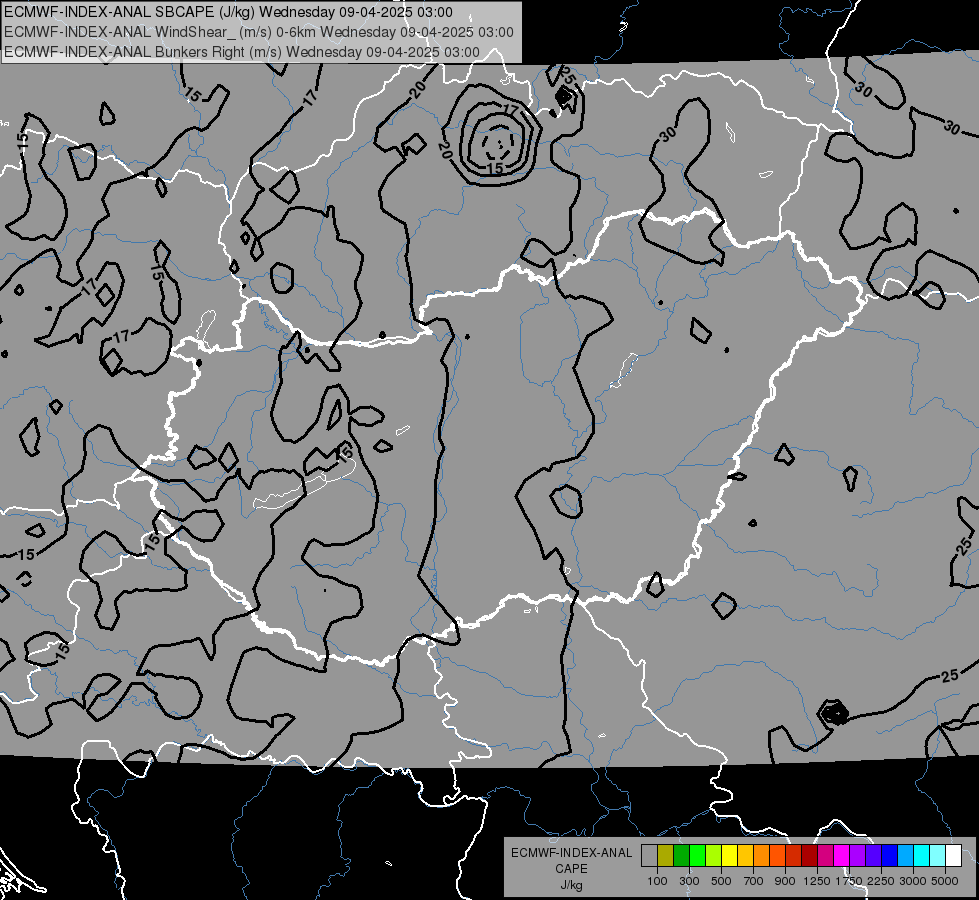This screenshot has height=900, width=979.
Task: Click the CAPE label in the legend
Action: click(571, 869)
